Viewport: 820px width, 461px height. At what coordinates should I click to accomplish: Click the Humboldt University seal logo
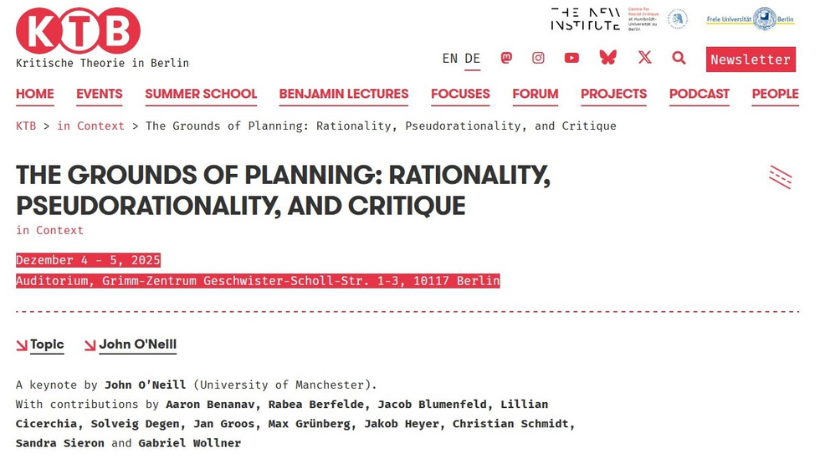[x=678, y=19]
